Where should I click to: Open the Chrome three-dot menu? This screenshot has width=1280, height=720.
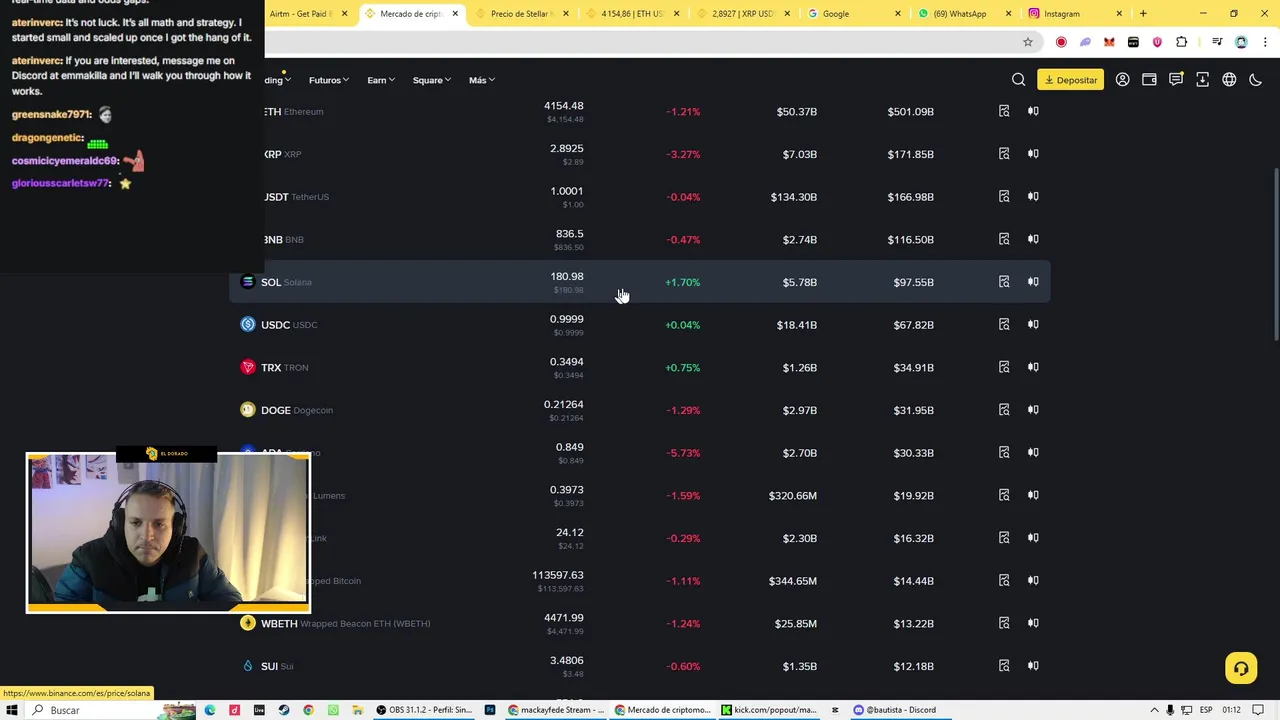click(1265, 42)
